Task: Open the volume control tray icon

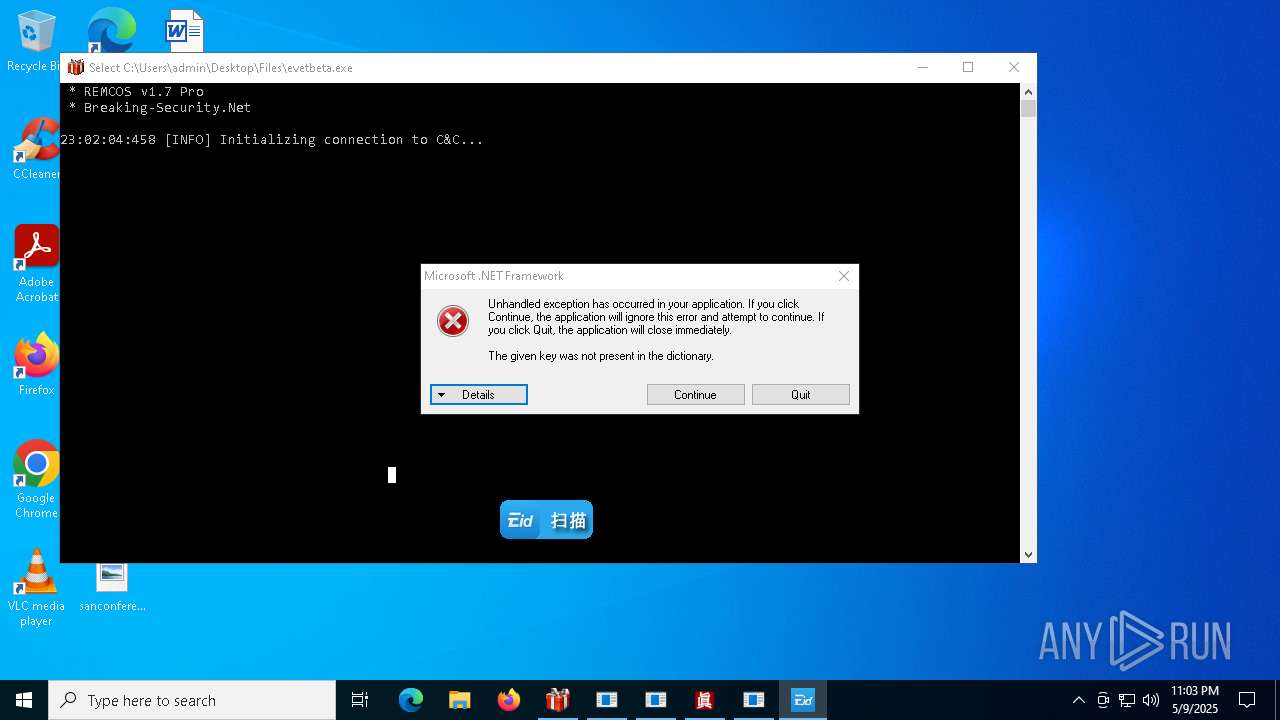Action: (x=1151, y=700)
